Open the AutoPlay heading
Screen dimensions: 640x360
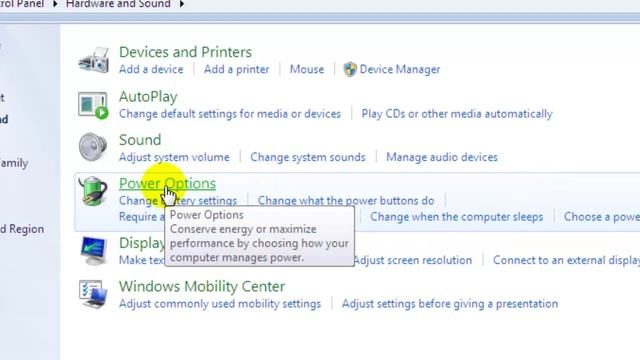pyautogui.click(x=148, y=97)
